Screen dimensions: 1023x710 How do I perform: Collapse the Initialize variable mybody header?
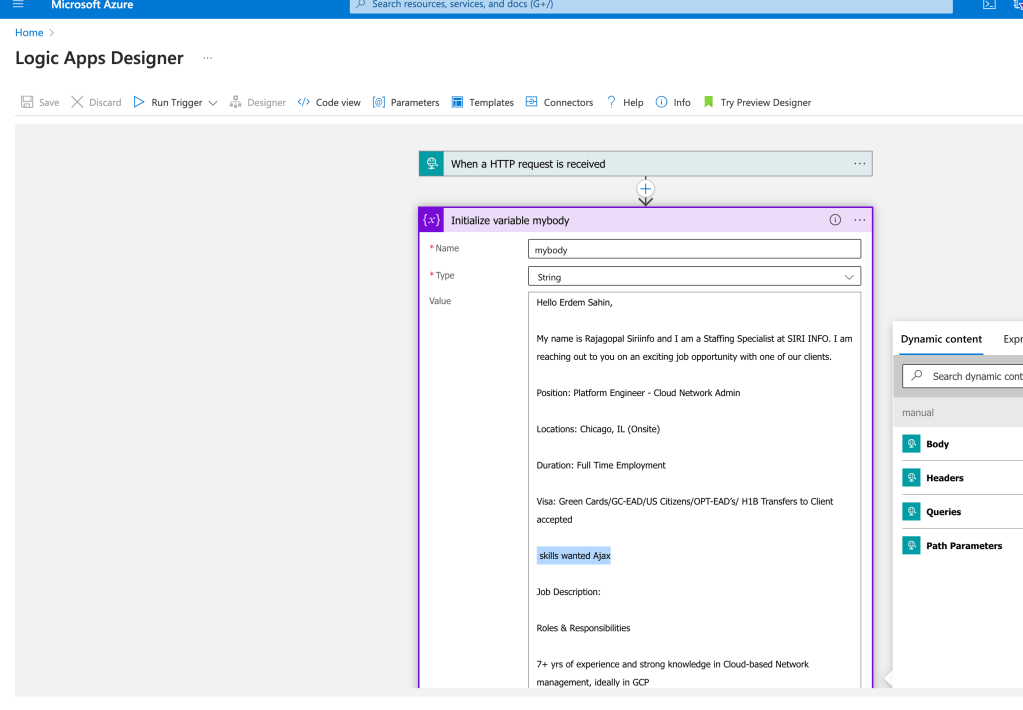(x=645, y=220)
